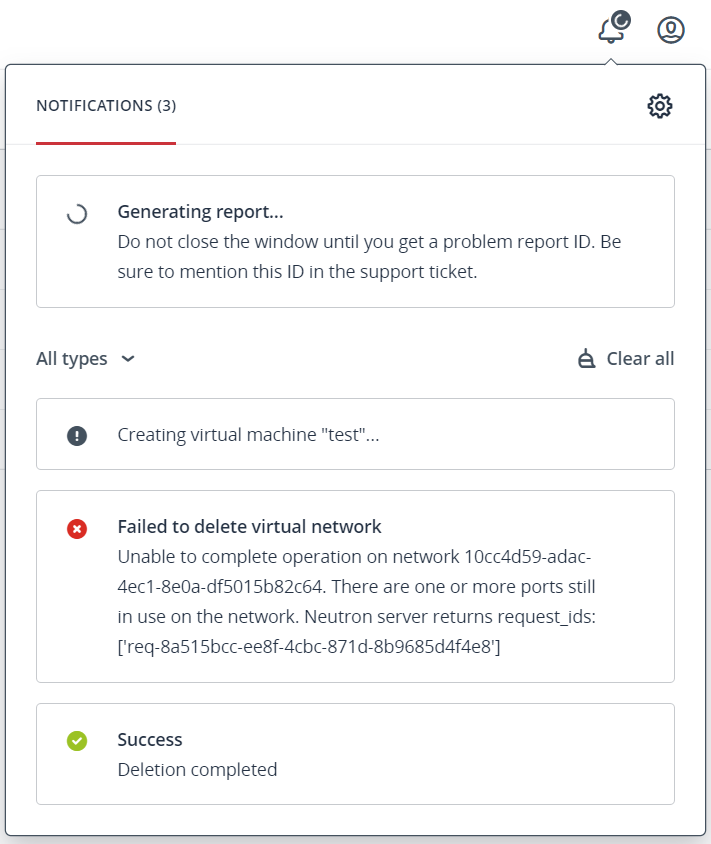This screenshot has height=844, width=711.
Task: Click the Clear all broom icon
Action: click(584, 358)
